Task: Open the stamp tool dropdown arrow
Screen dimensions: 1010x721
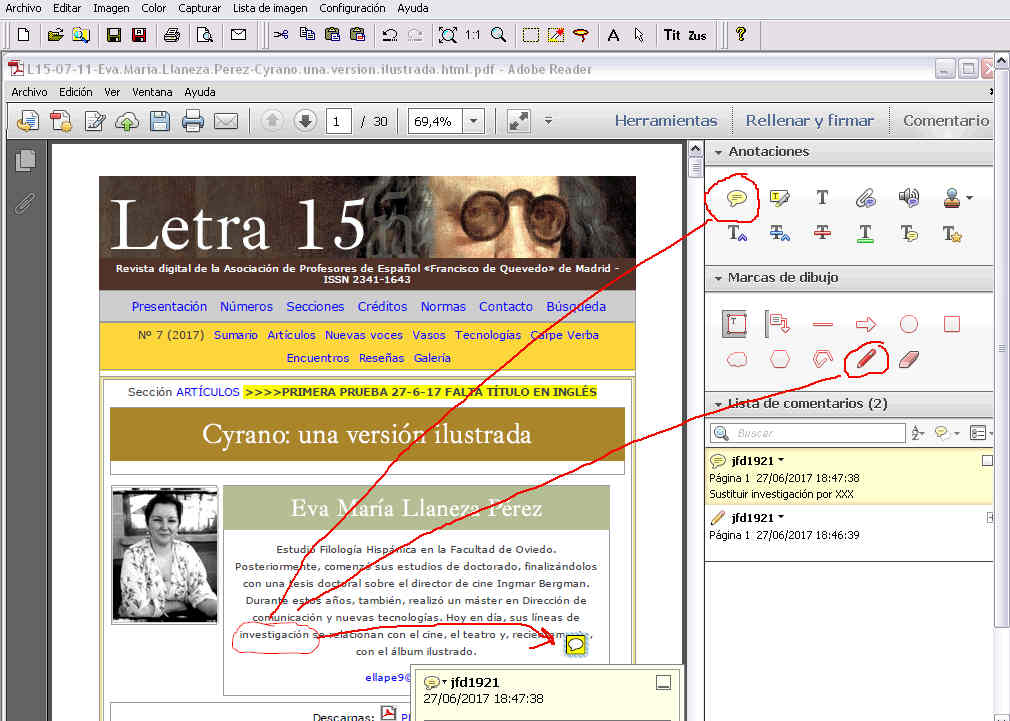Action: (x=969, y=198)
